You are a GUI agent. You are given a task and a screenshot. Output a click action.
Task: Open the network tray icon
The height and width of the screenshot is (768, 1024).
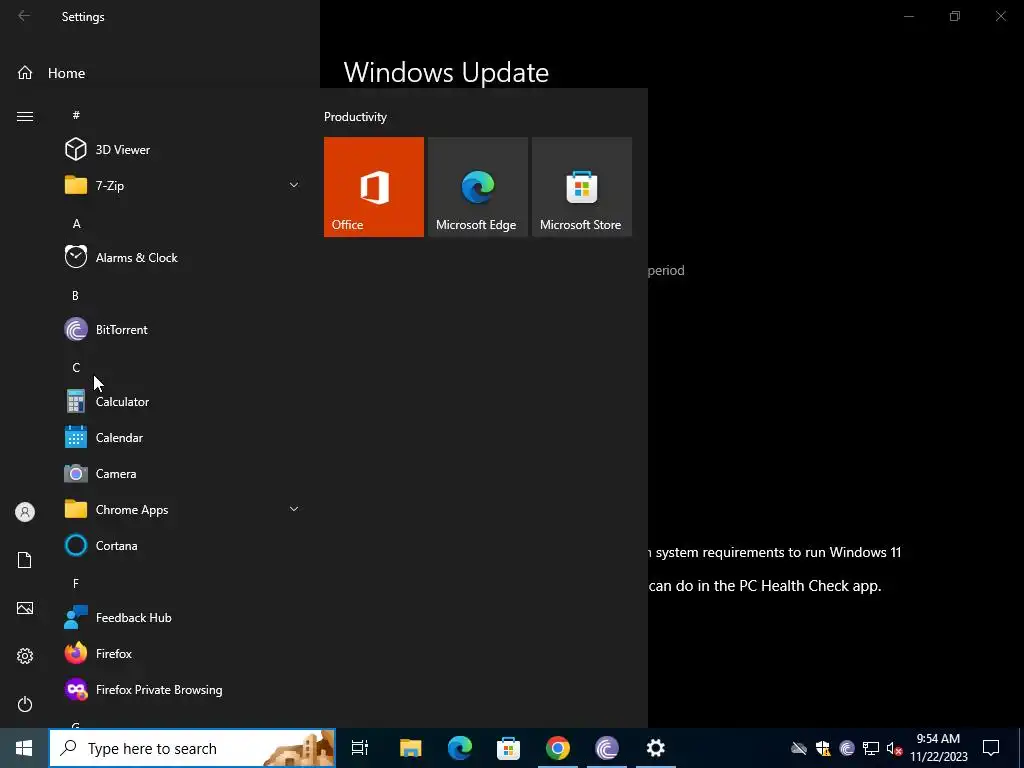pyautogui.click(x=871, y=748)
